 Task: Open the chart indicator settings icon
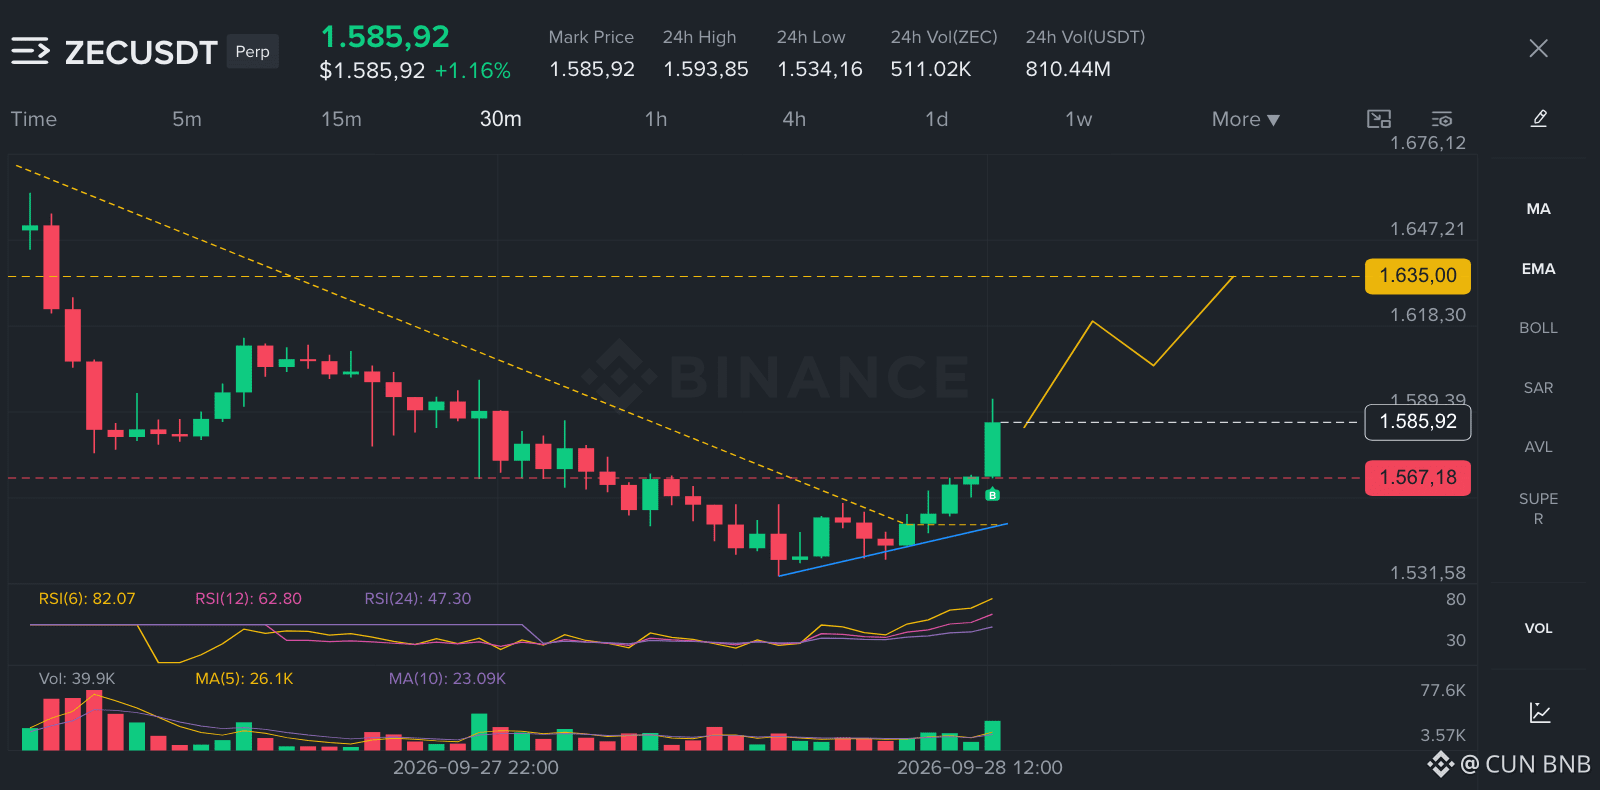(1441, 119)
